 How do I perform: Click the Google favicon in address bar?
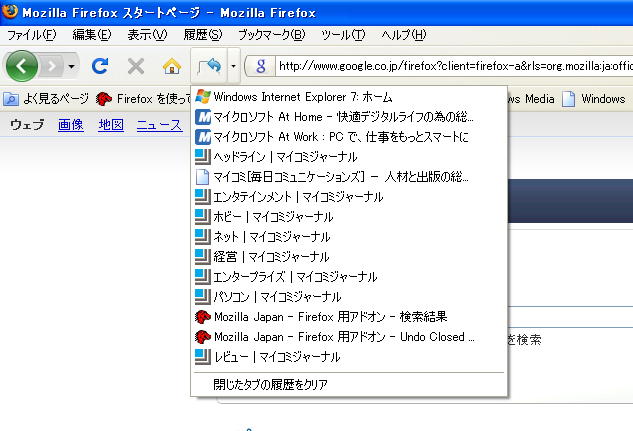coord(261,66)
